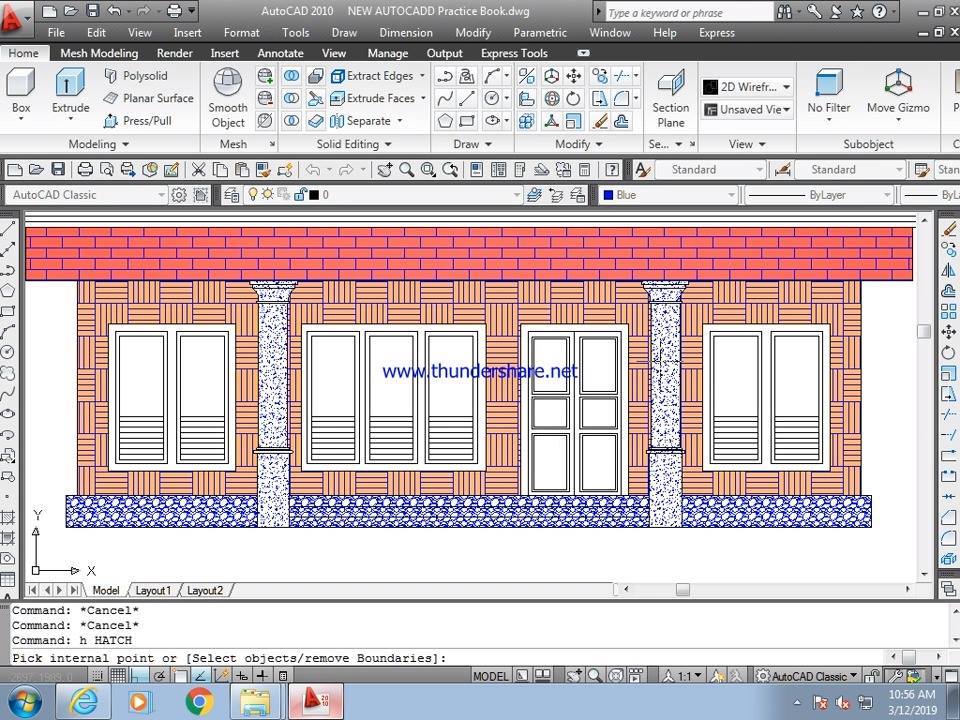Click the QuickCalc calculator icon
The image size is (960, 720).
pos(585,169)
